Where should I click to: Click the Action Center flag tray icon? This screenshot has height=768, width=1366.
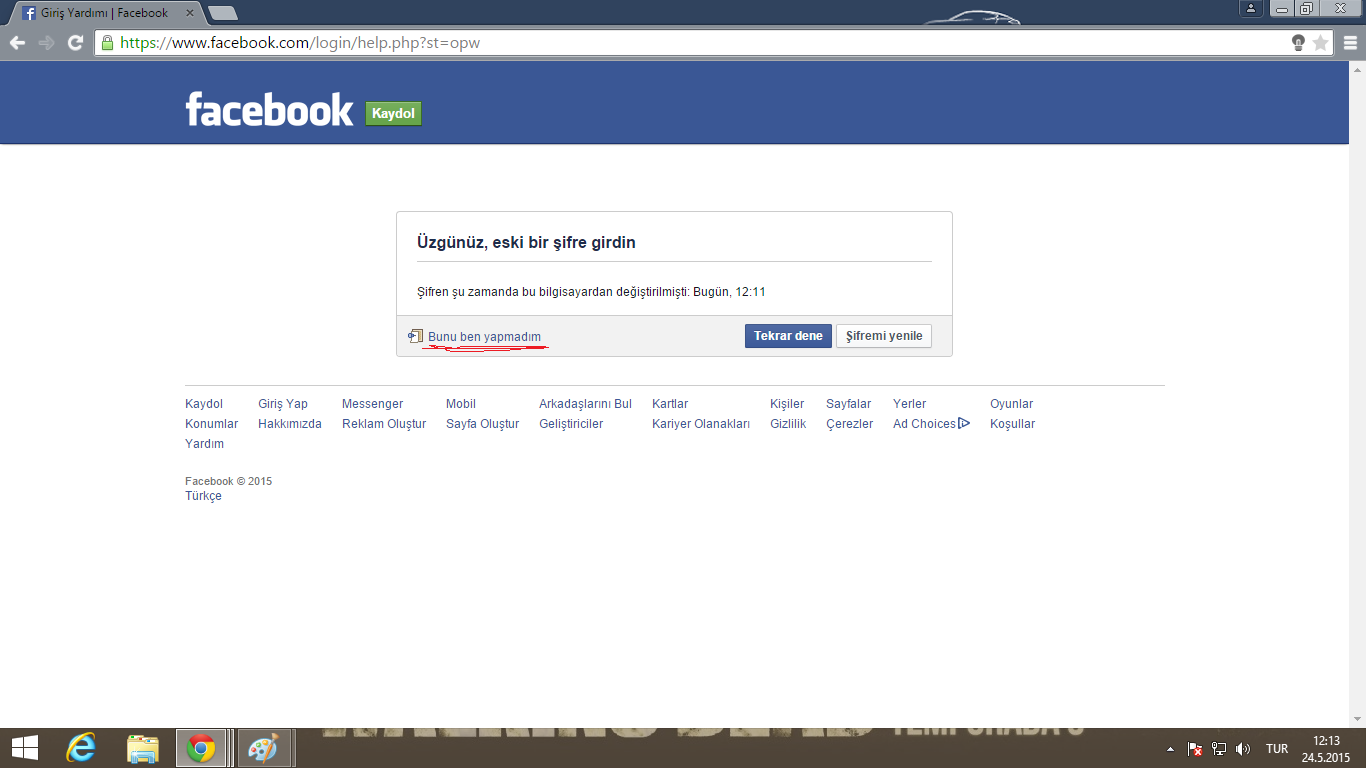tap(1195, 748)
